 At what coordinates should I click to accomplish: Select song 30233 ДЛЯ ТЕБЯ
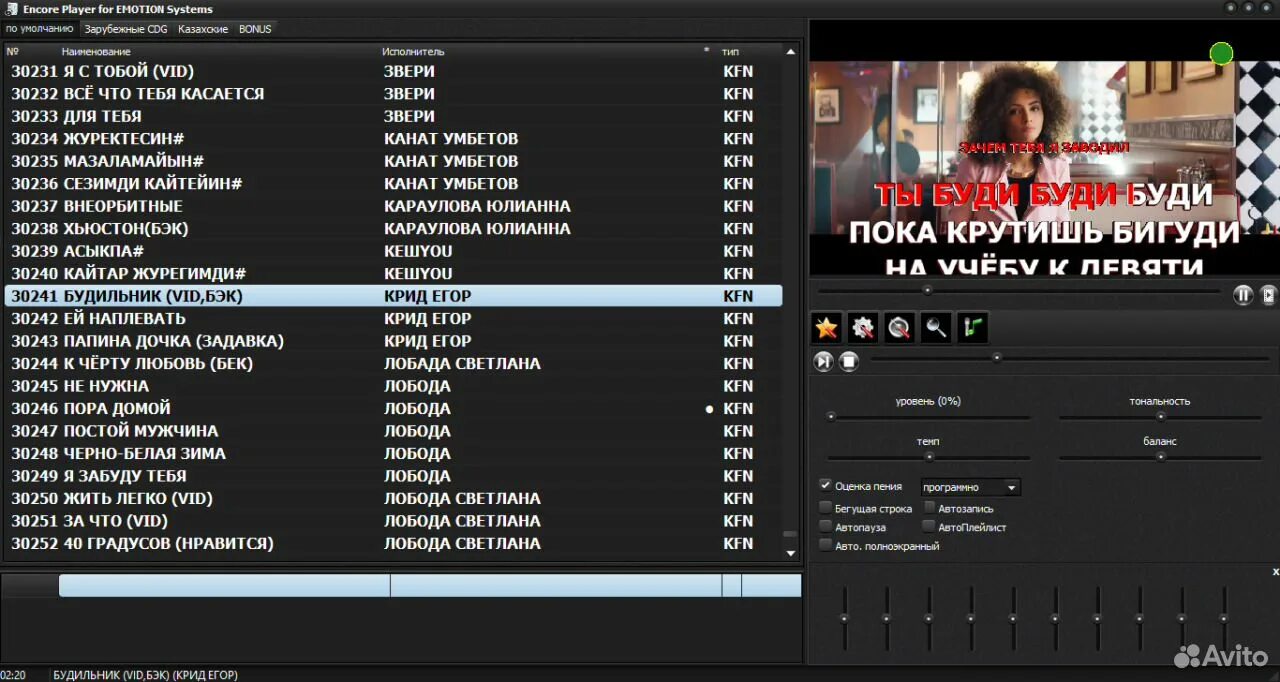pyautogui.click(x=393, y=116)
